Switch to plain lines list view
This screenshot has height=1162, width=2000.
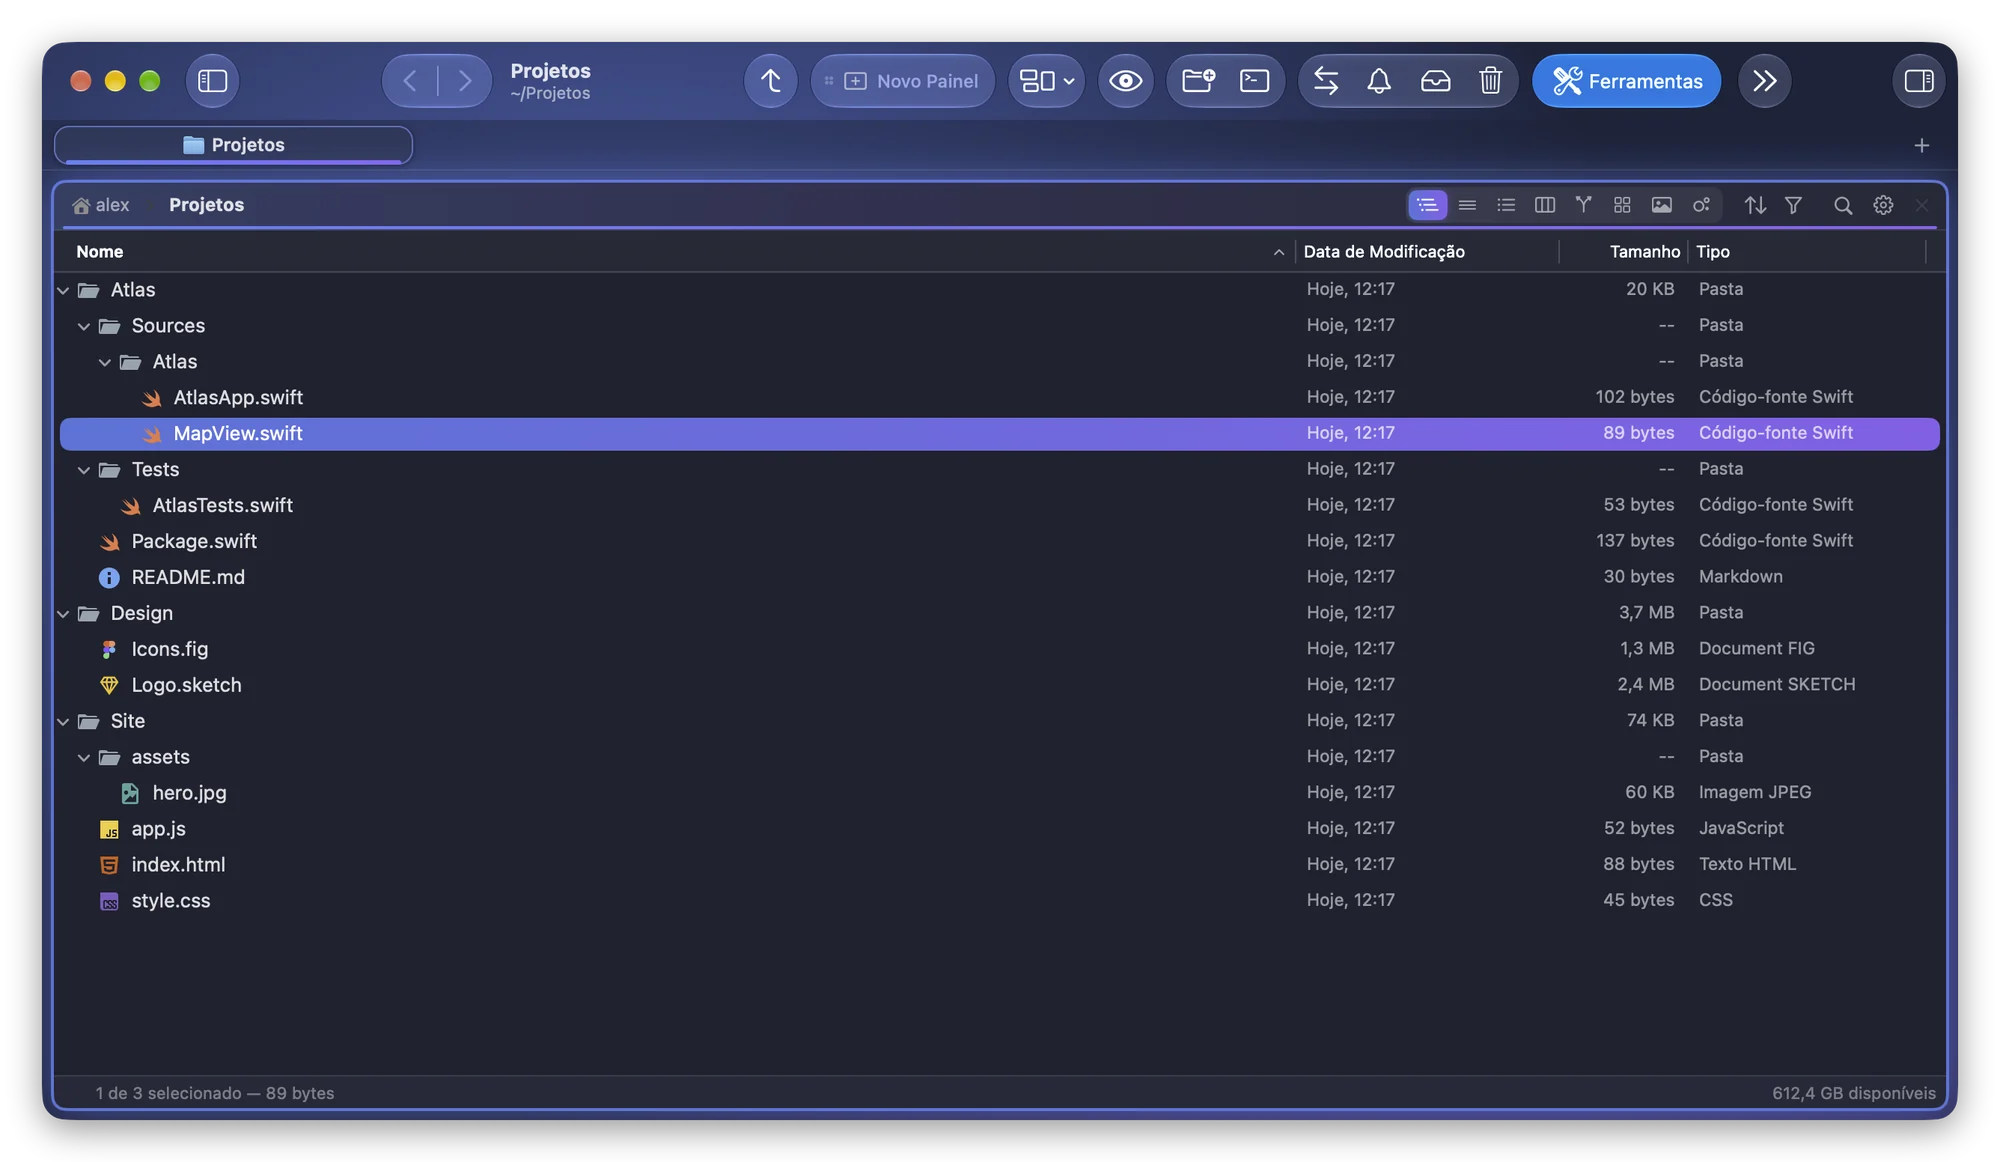pos(1467,205)
